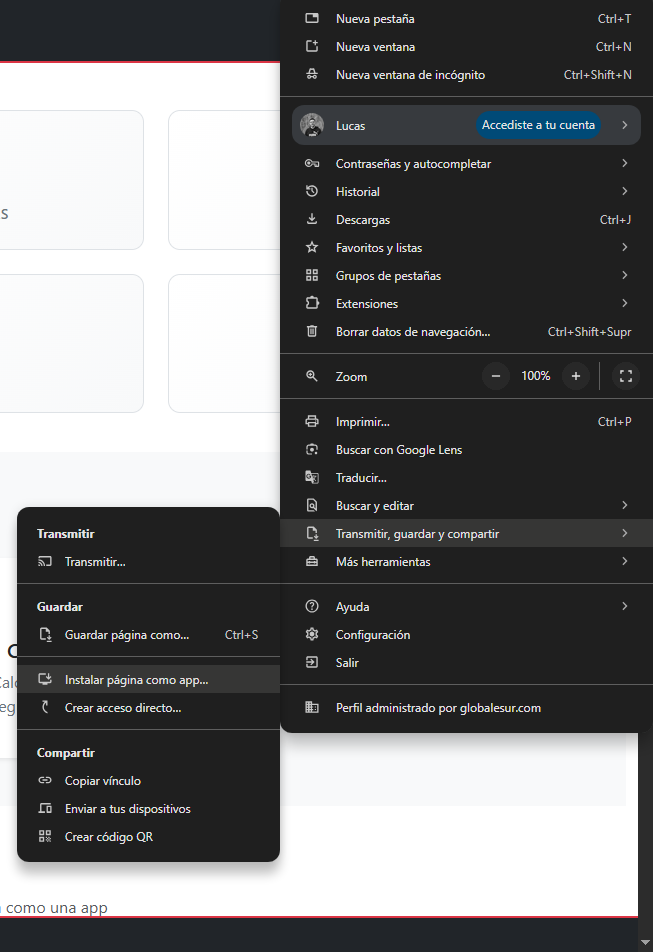653x952 pixels.
Task: Click the trash icon for clearing browsing data
Action: pyautogui.click(x=312, y=332)
